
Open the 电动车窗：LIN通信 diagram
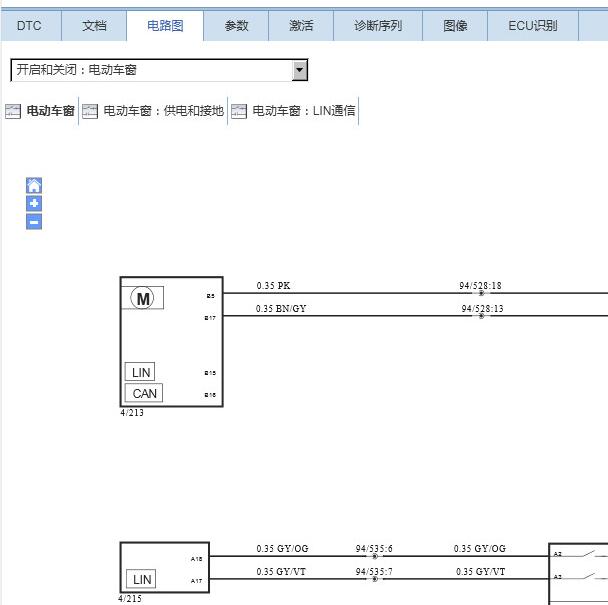click(304, 111)
